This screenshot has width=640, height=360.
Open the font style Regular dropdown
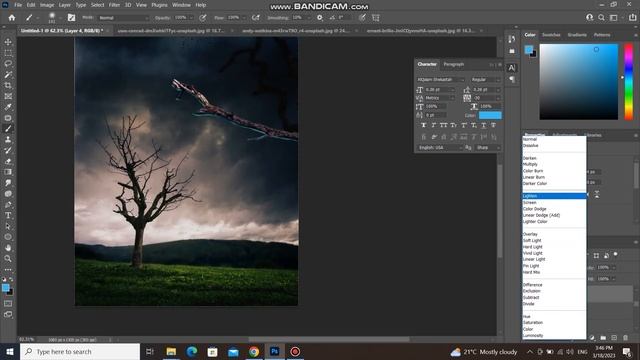click(x=485, y=80)
